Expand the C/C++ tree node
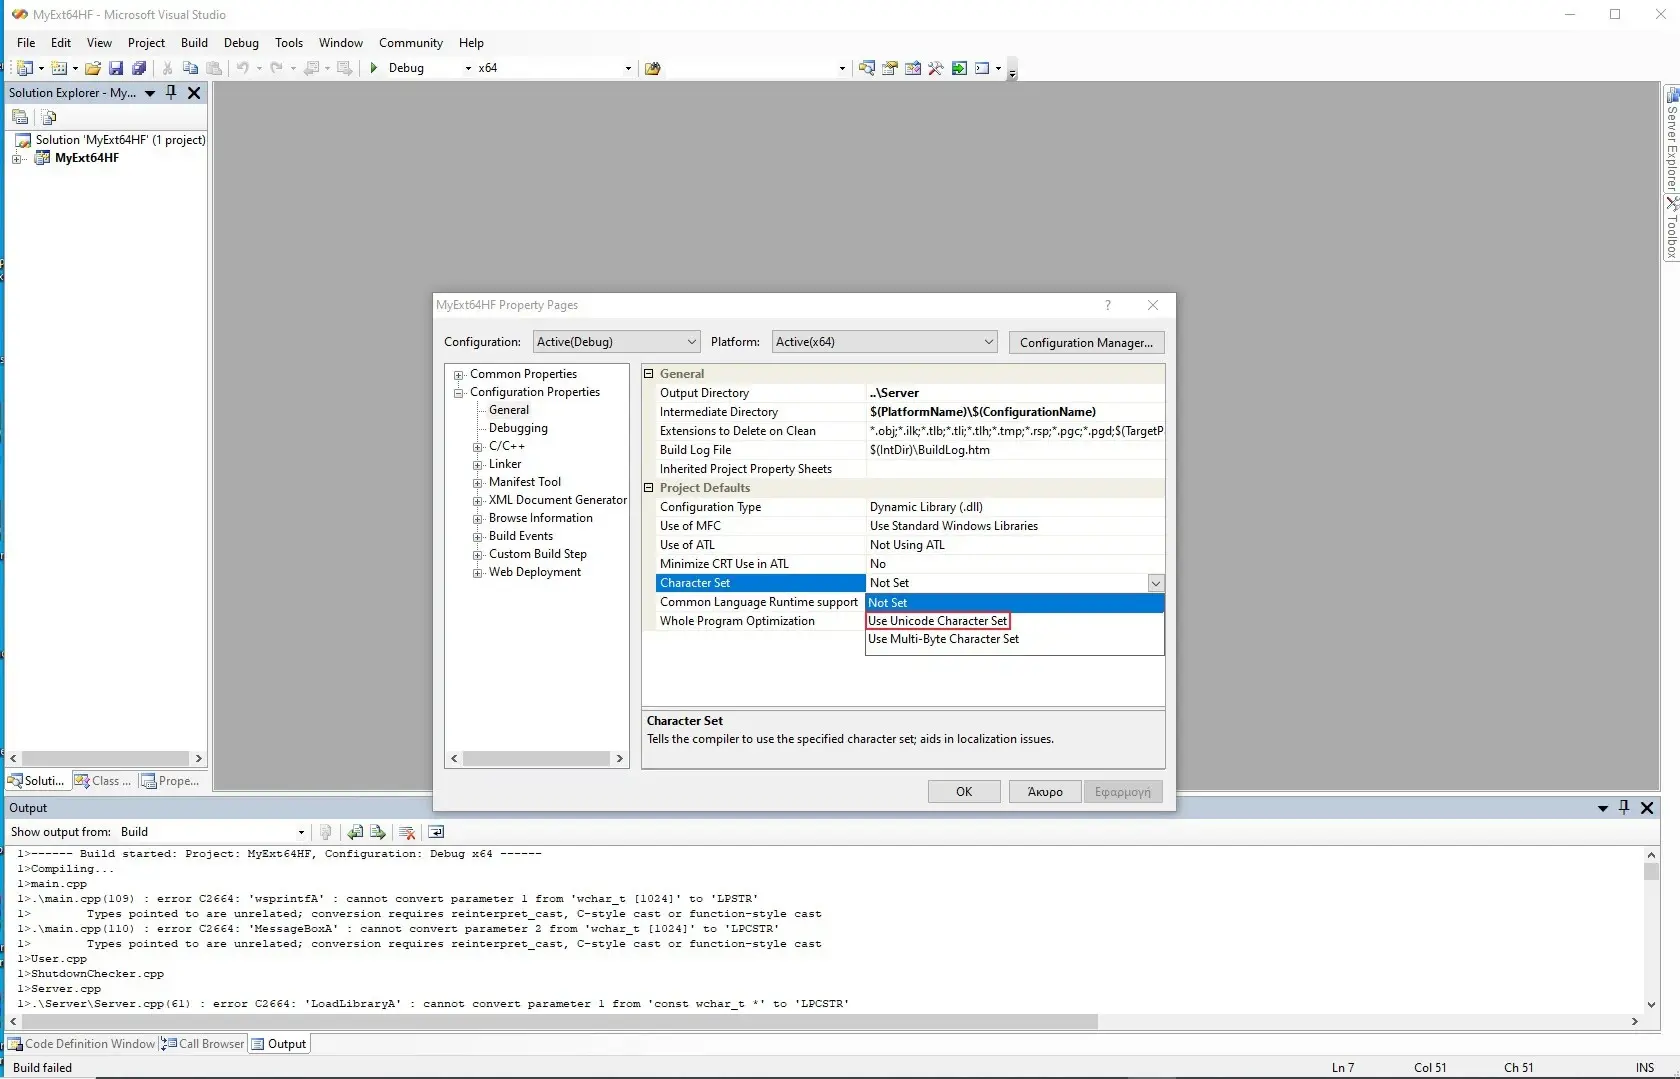 click(x=478, y=447)
